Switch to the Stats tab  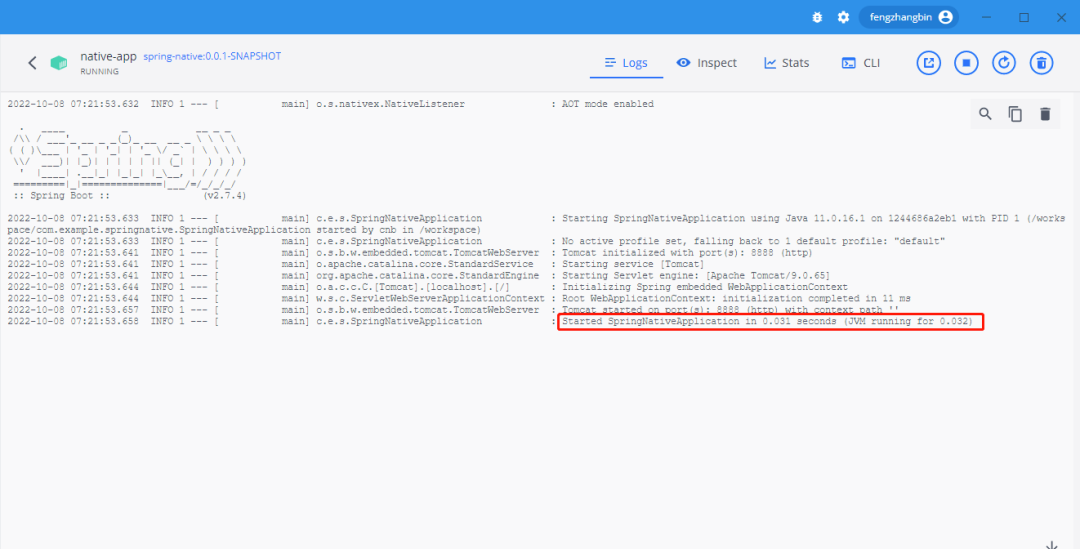787,63
